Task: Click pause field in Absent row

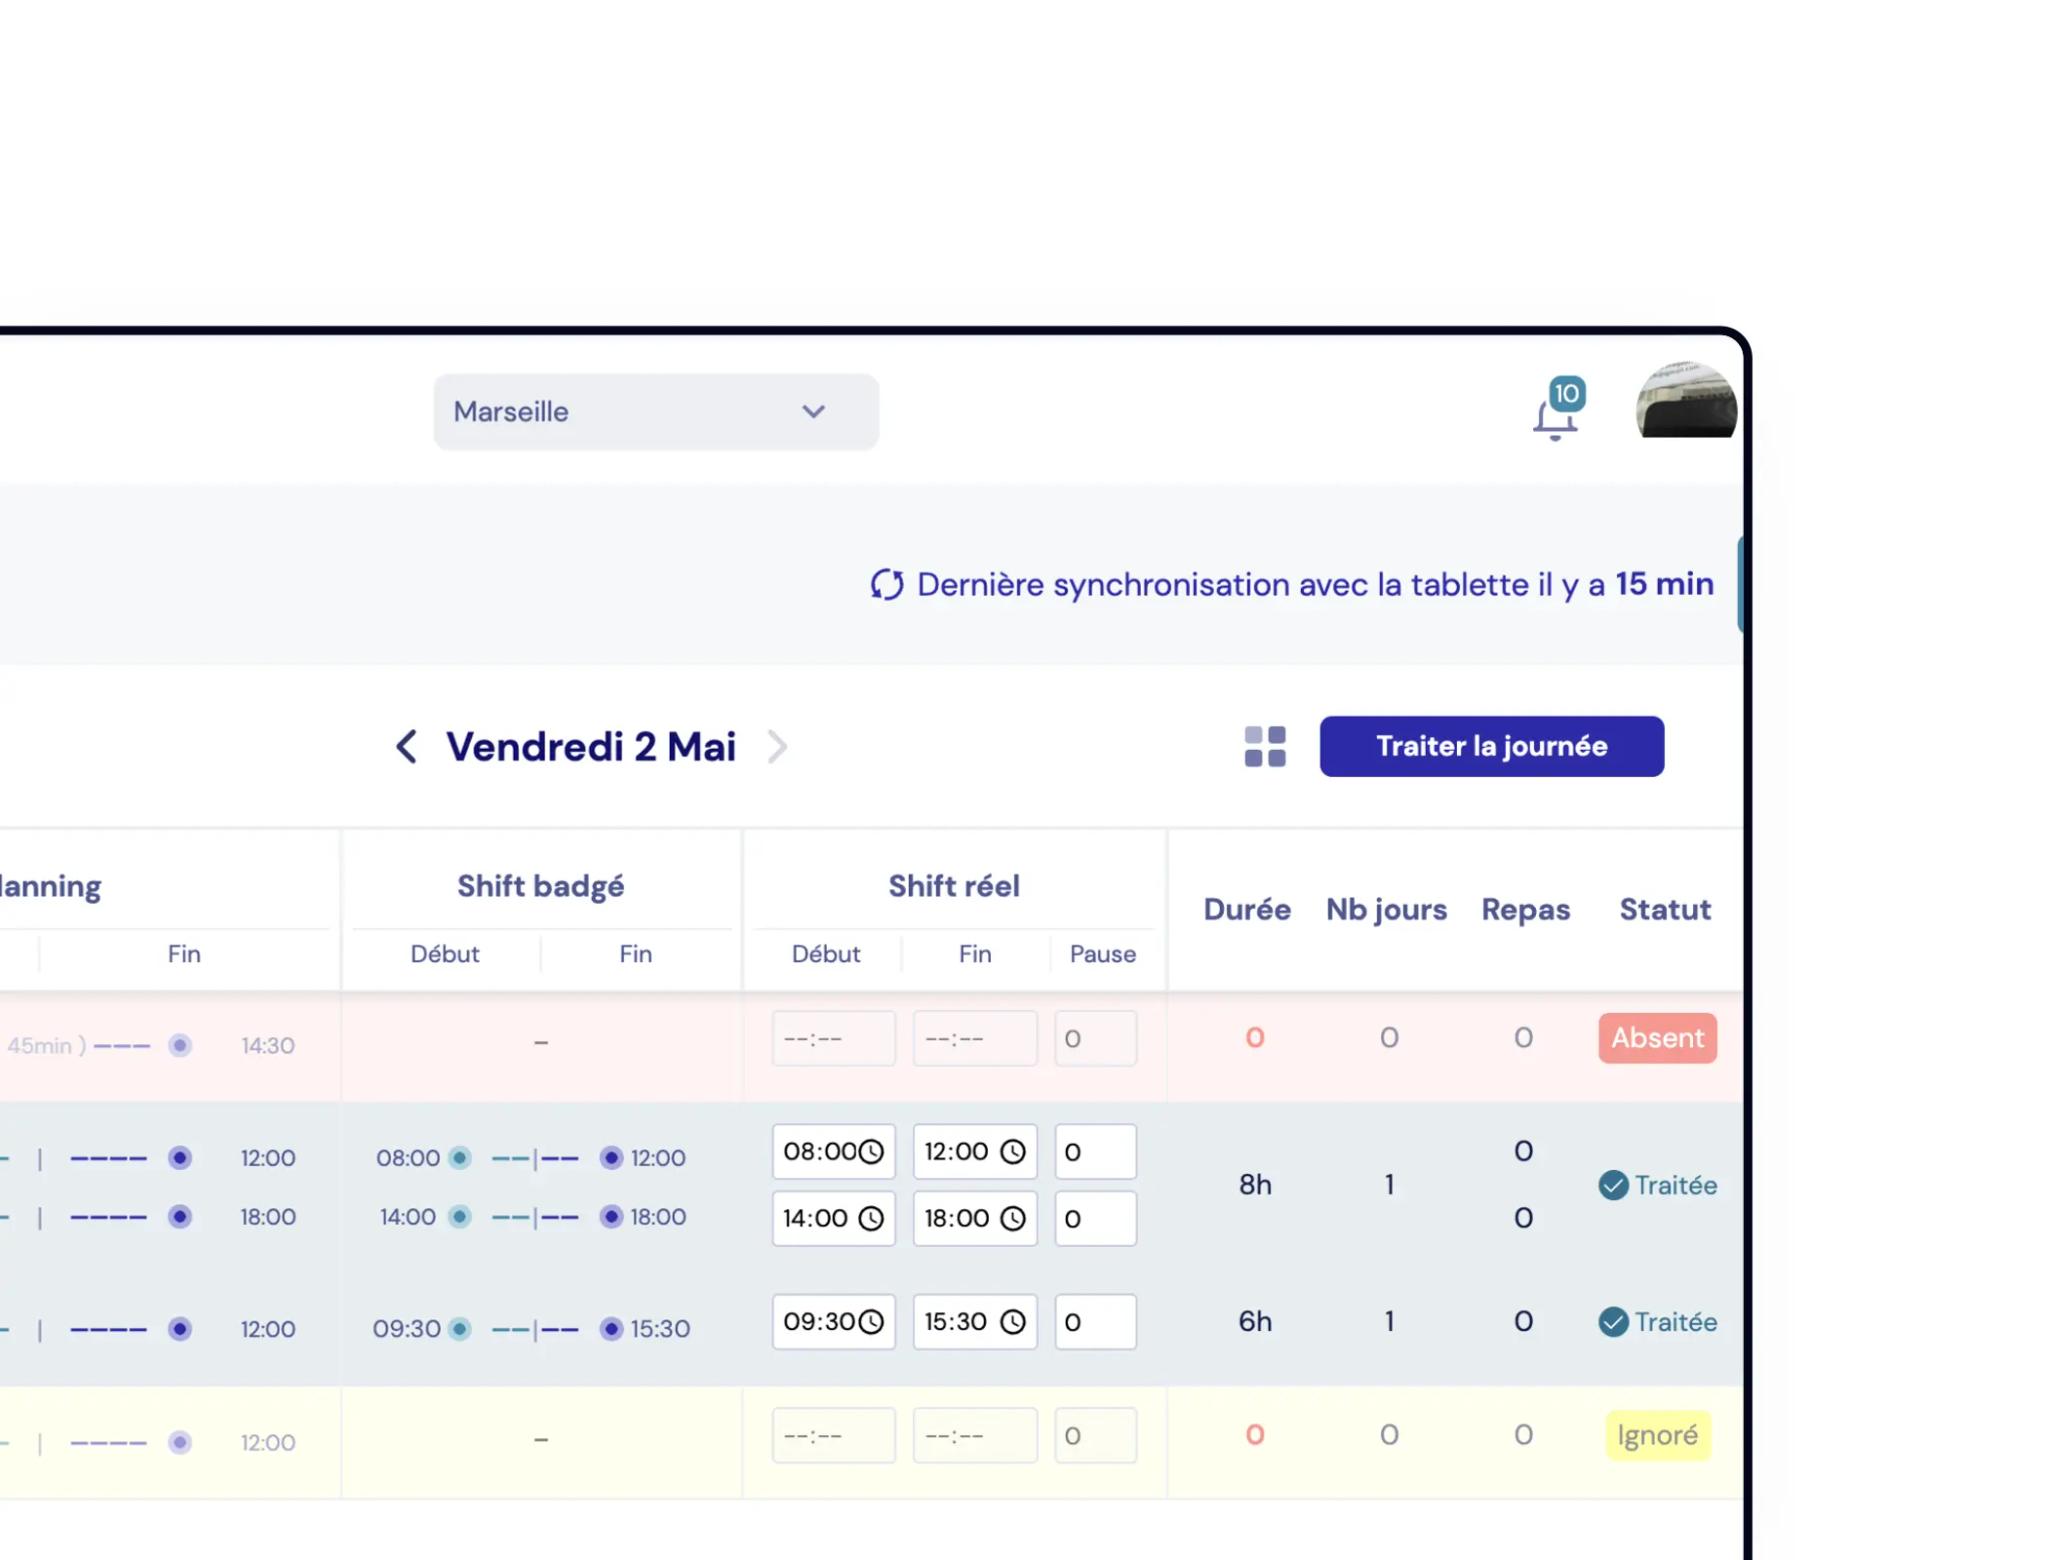Action: point(1095,1038)
